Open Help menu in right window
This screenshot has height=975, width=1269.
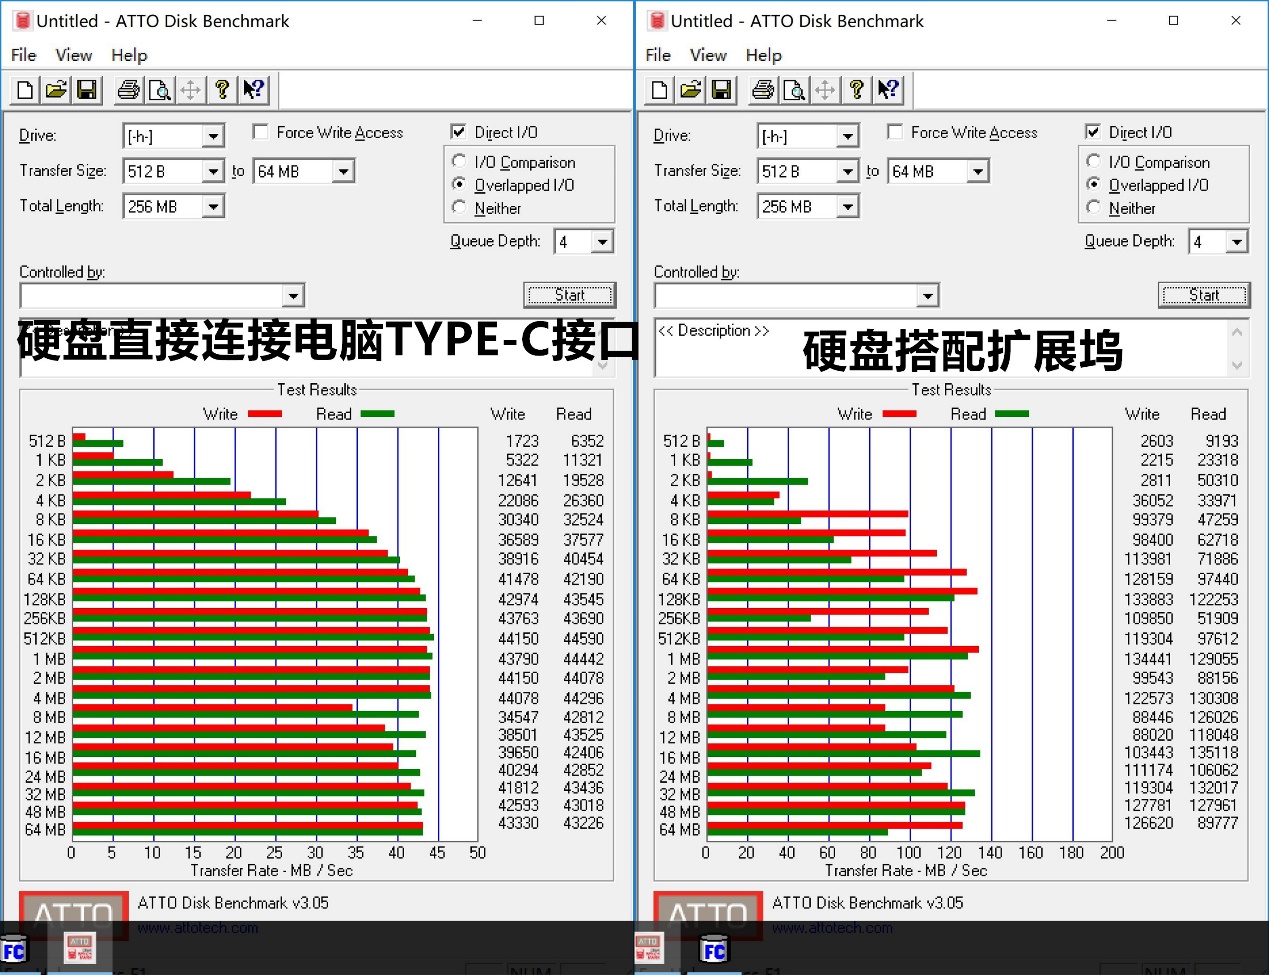(x=763, y=55)
